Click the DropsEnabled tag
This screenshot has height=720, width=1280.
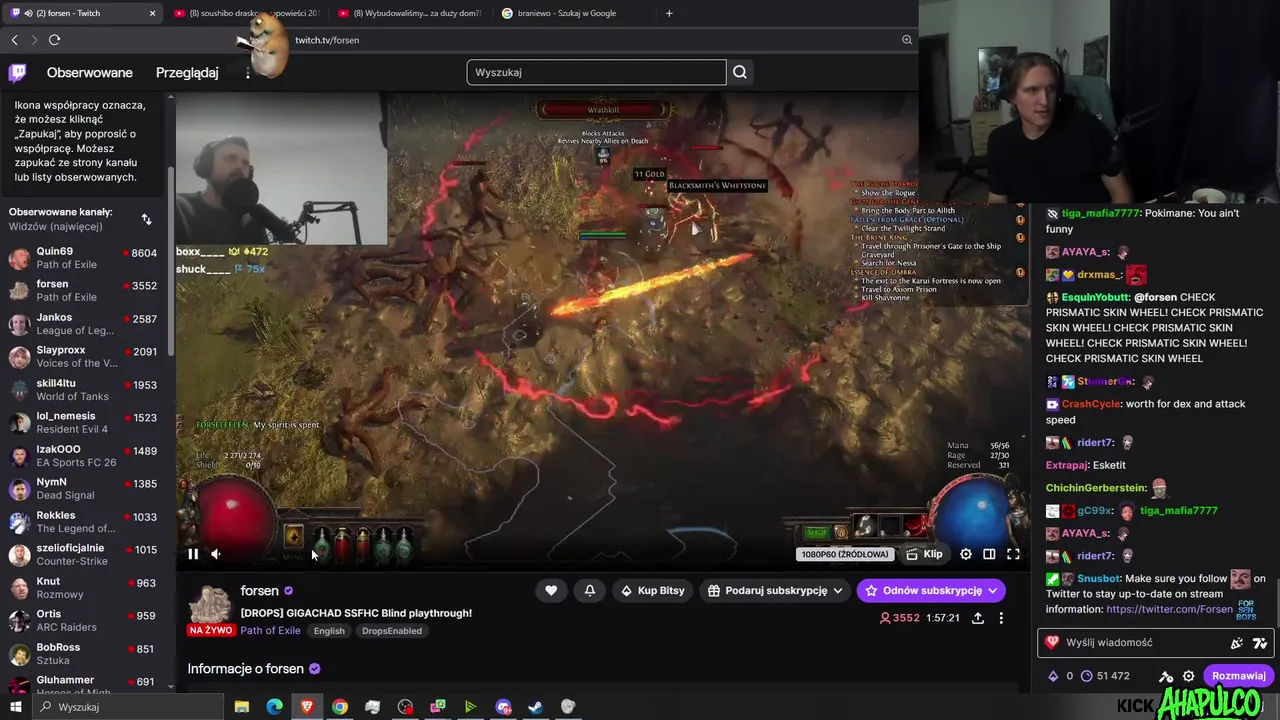click(392, 631)
